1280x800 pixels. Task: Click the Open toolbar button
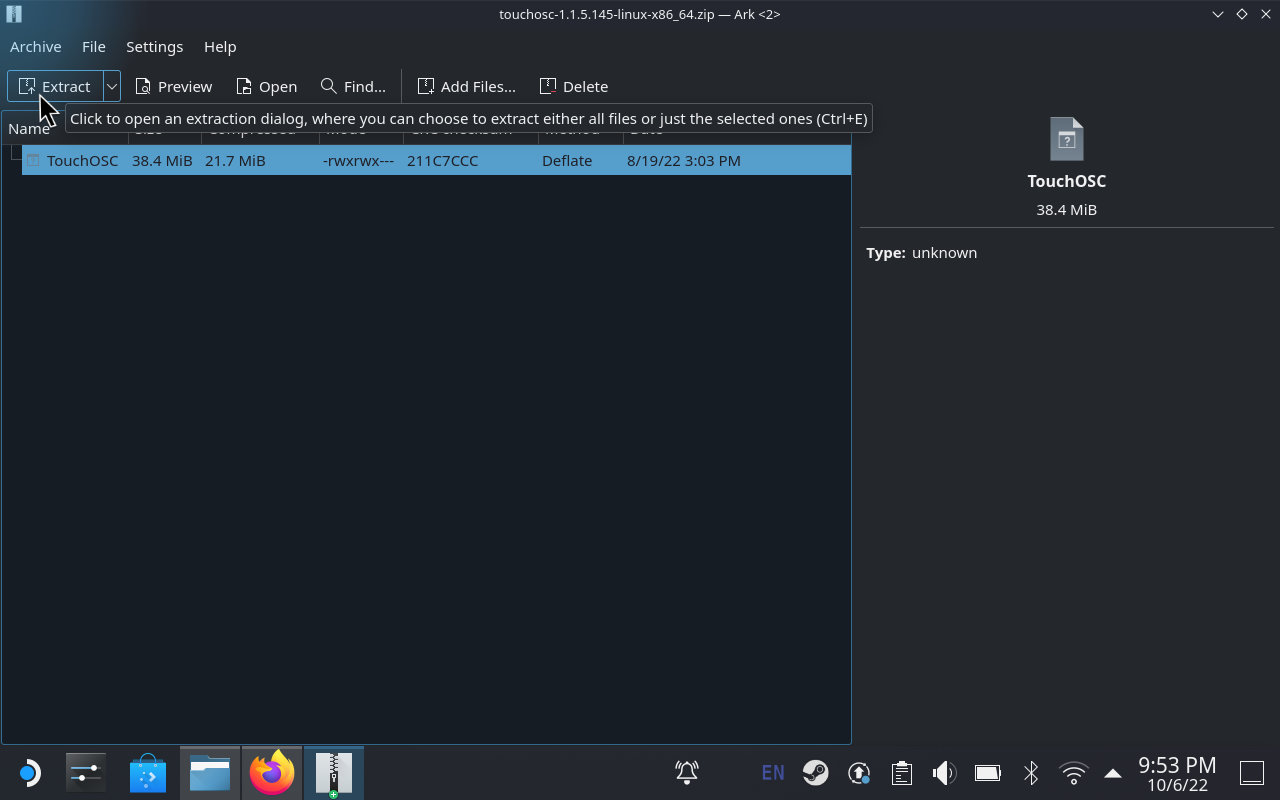pyautogui.click(x=266, y=86)
